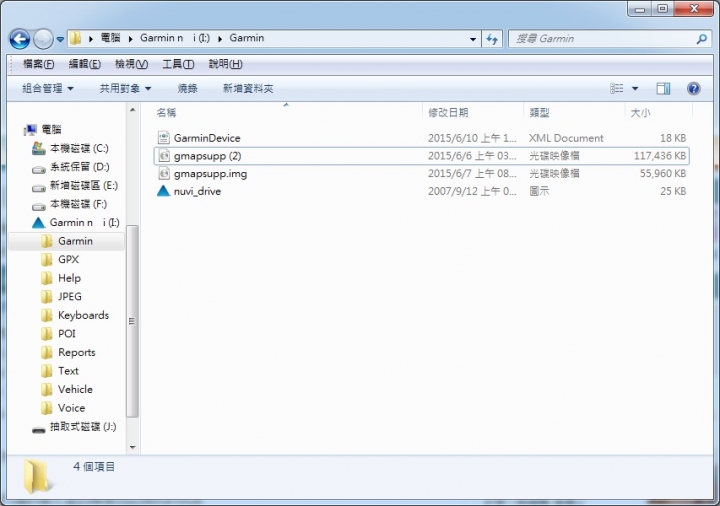Select 電腦 in the address breadcrumb
Screen dimensions: 720x506
pos(111,38)
